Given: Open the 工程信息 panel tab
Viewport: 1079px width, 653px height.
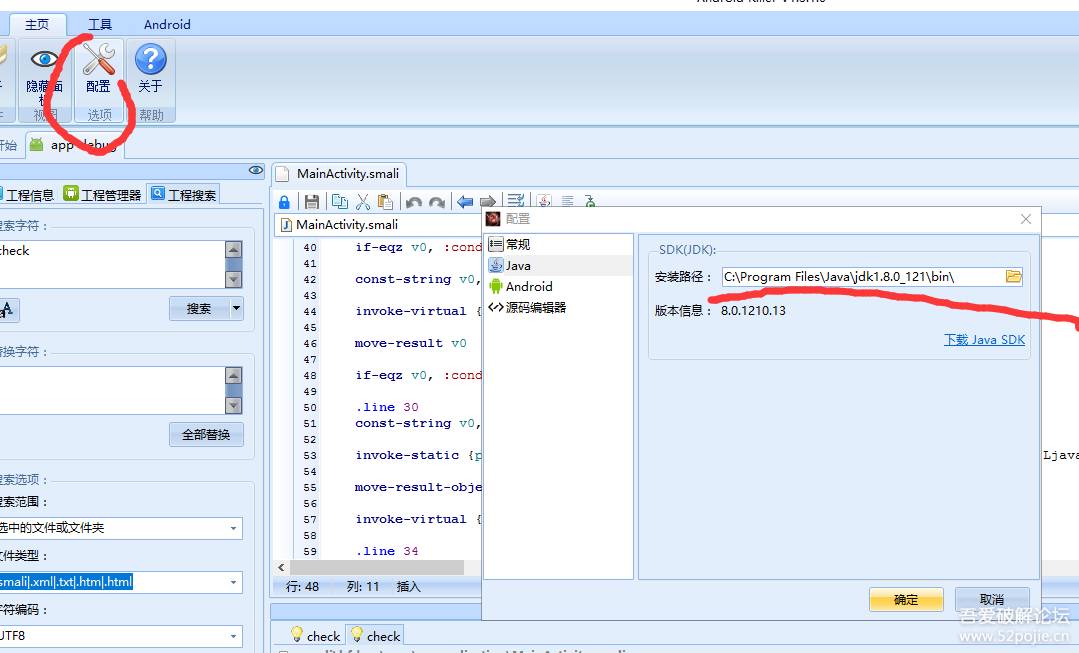Looking at the screenshot, I should click(x=28, y=195).
